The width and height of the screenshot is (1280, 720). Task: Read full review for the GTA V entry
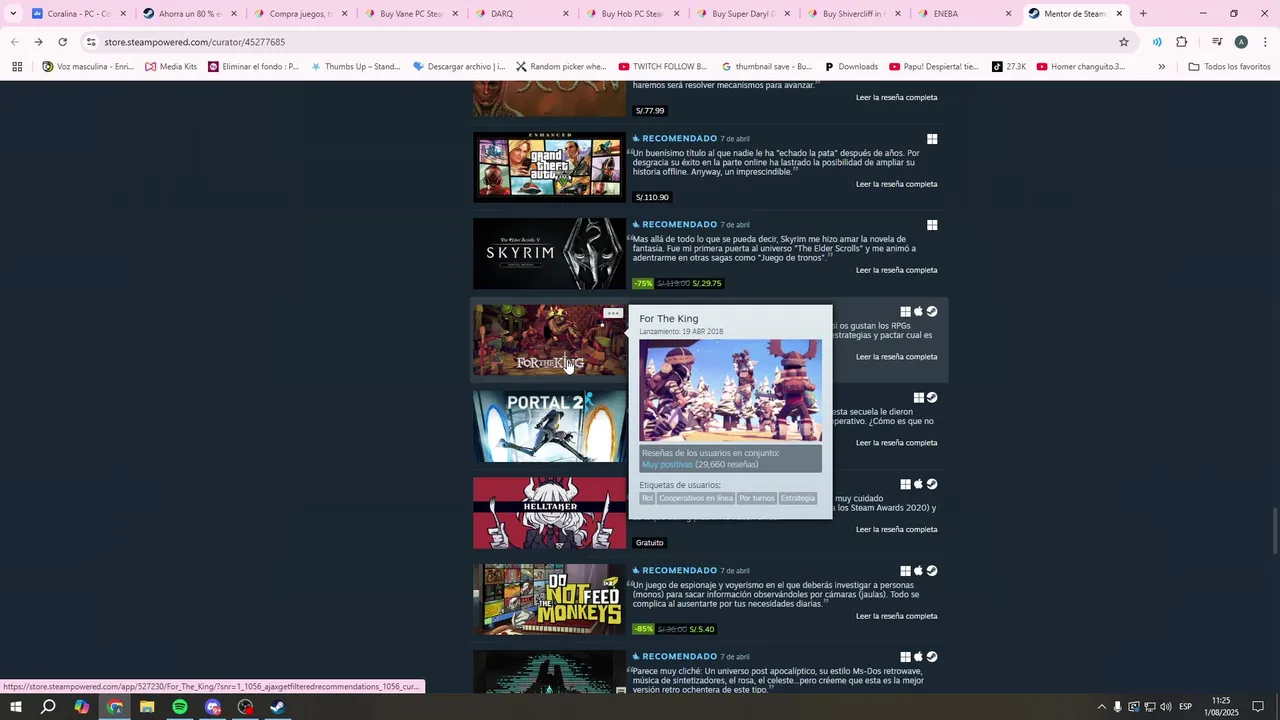point(896,184)
